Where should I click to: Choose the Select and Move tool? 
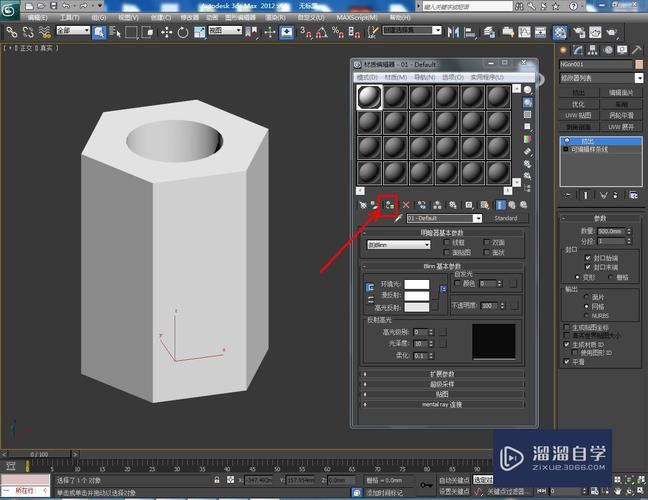click(167, 32)
